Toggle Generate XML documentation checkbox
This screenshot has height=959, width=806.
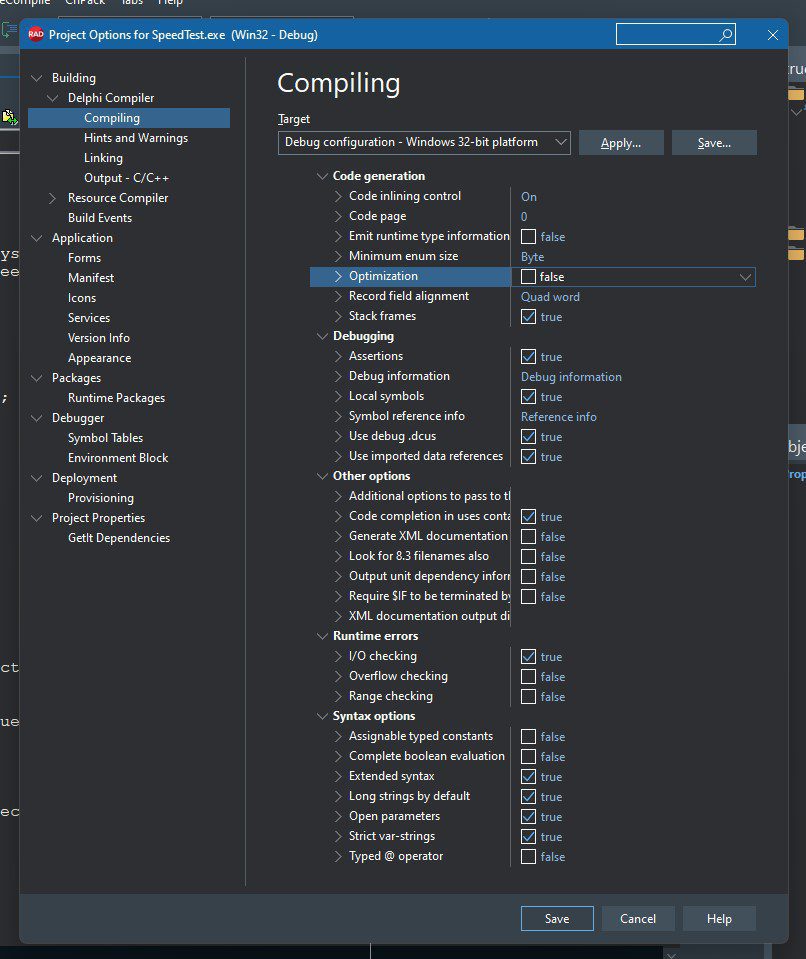point(528,536)
